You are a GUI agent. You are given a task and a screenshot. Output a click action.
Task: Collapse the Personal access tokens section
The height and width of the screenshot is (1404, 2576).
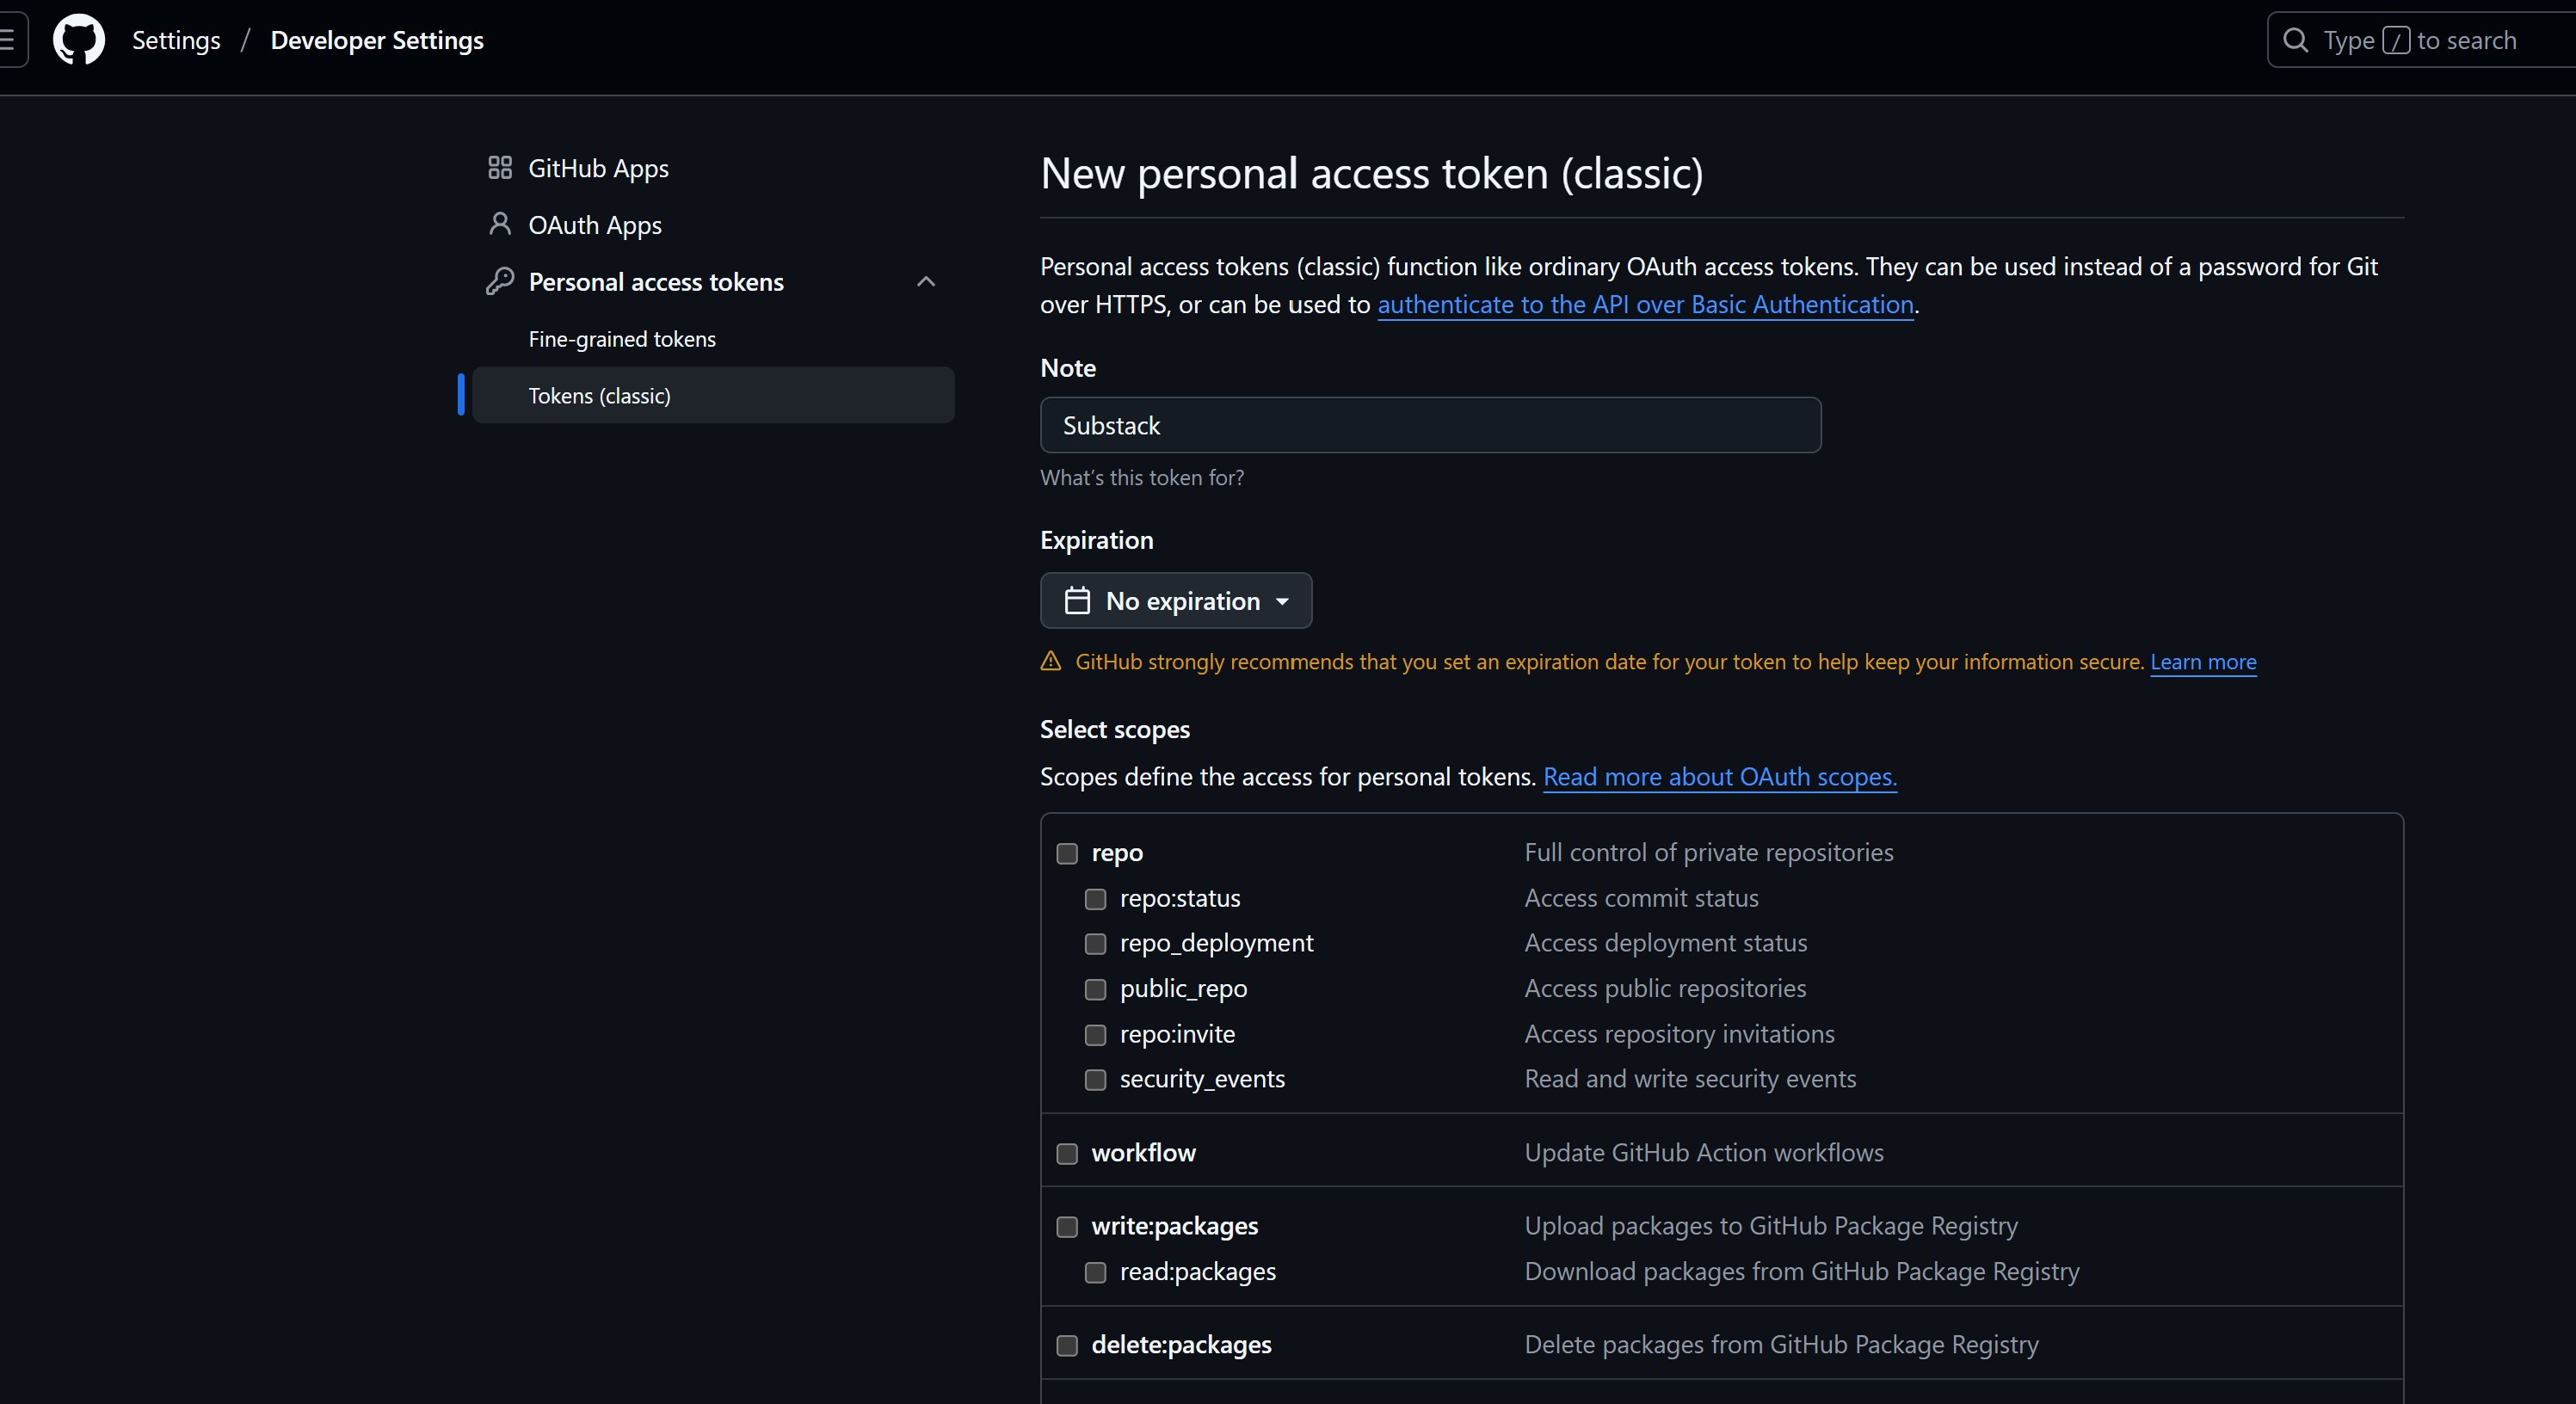pyautogui.click(x=926, y=282)
